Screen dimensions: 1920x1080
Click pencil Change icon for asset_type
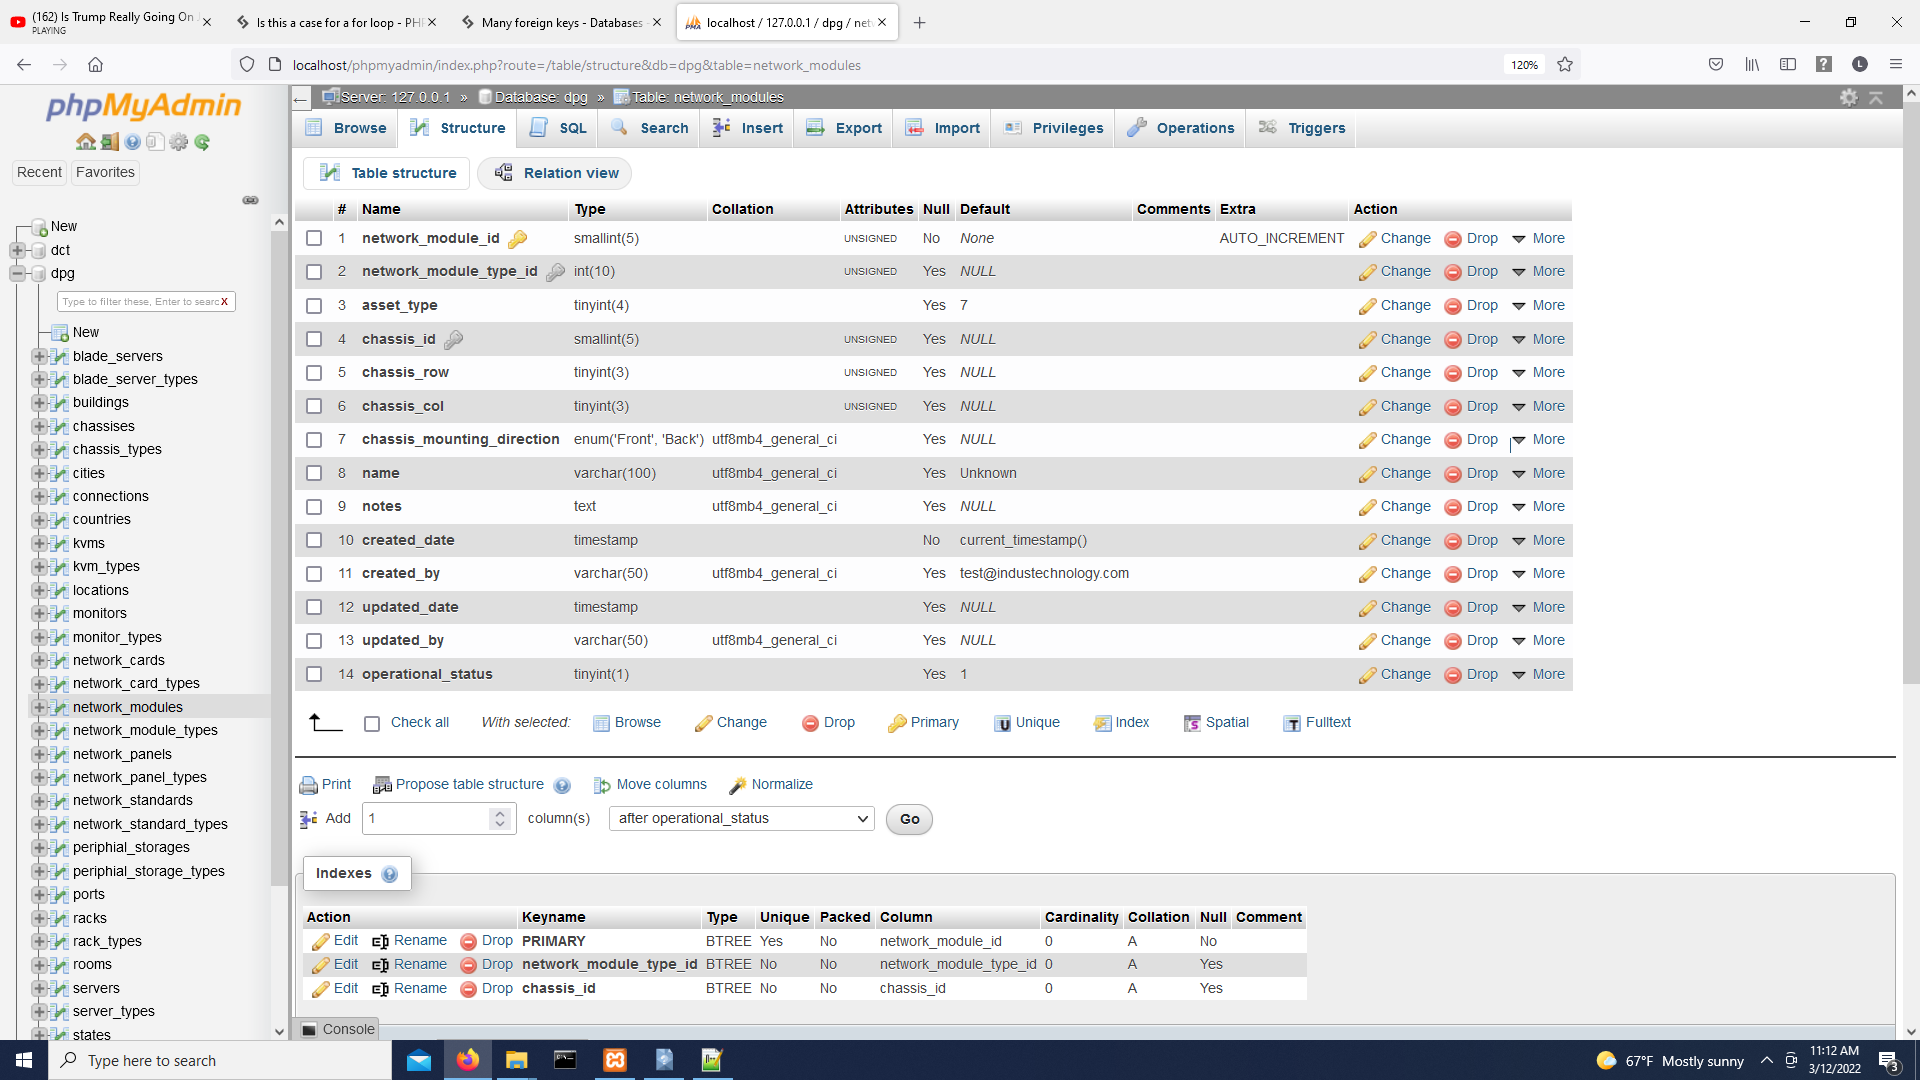click(x=1367, y=306)
